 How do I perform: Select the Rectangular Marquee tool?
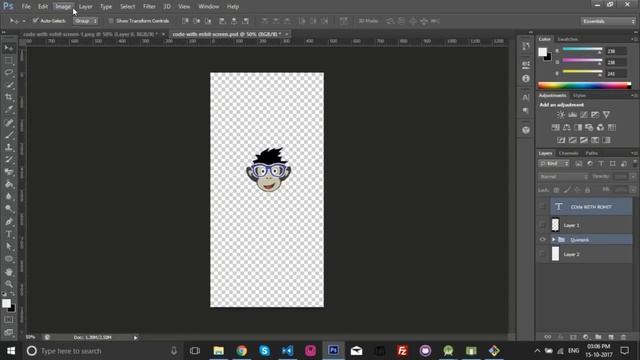9,60
